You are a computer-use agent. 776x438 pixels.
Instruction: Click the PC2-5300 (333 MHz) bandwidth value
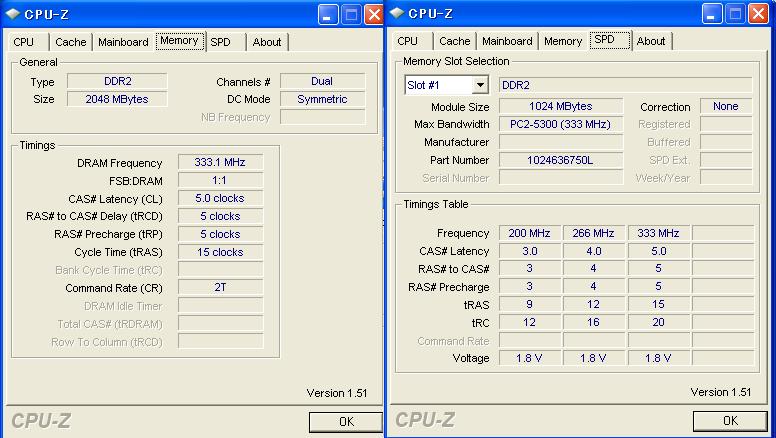tap(561, 124)
